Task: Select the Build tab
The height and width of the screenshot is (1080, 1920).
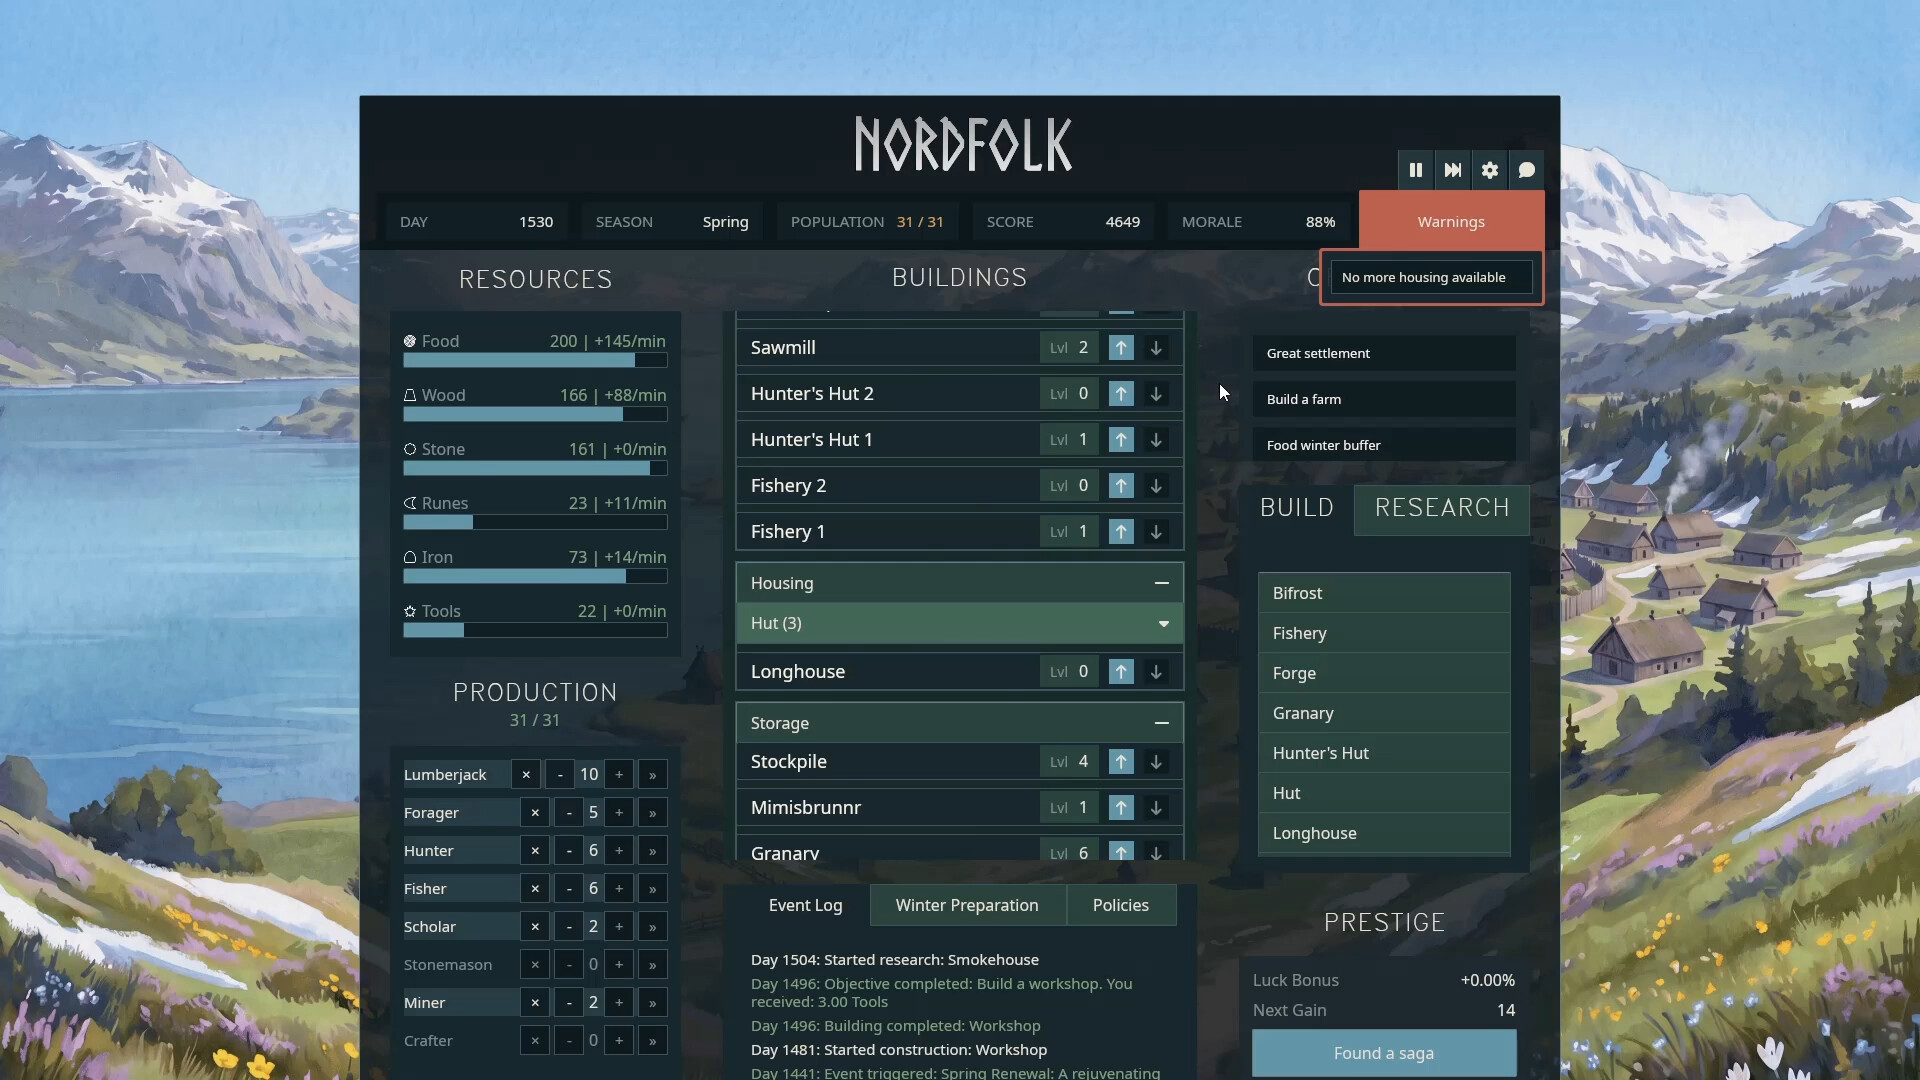Action: (x=1297, y=508)
